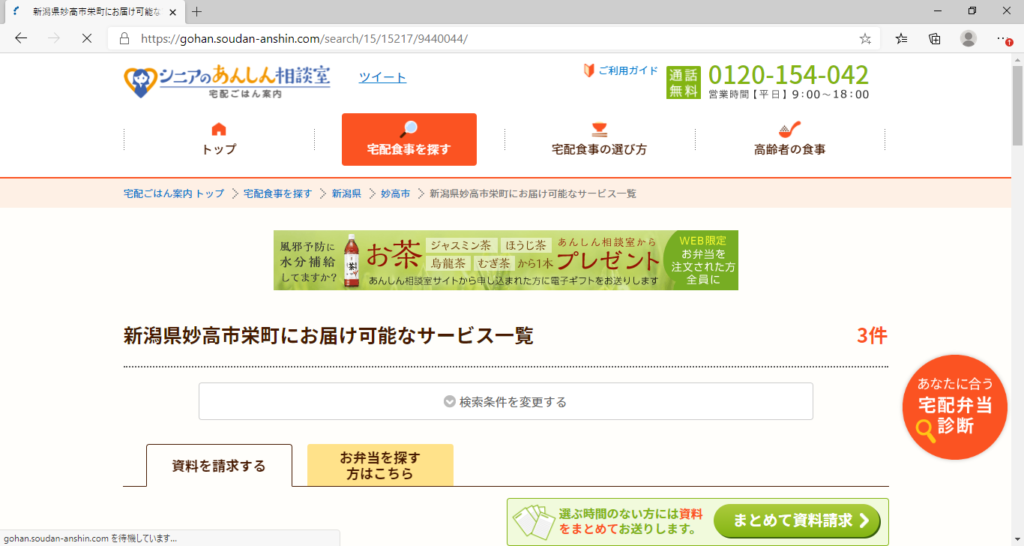Open 高齢者の食事 menu
Viewport: 1024px width, 546px height.
790,139
